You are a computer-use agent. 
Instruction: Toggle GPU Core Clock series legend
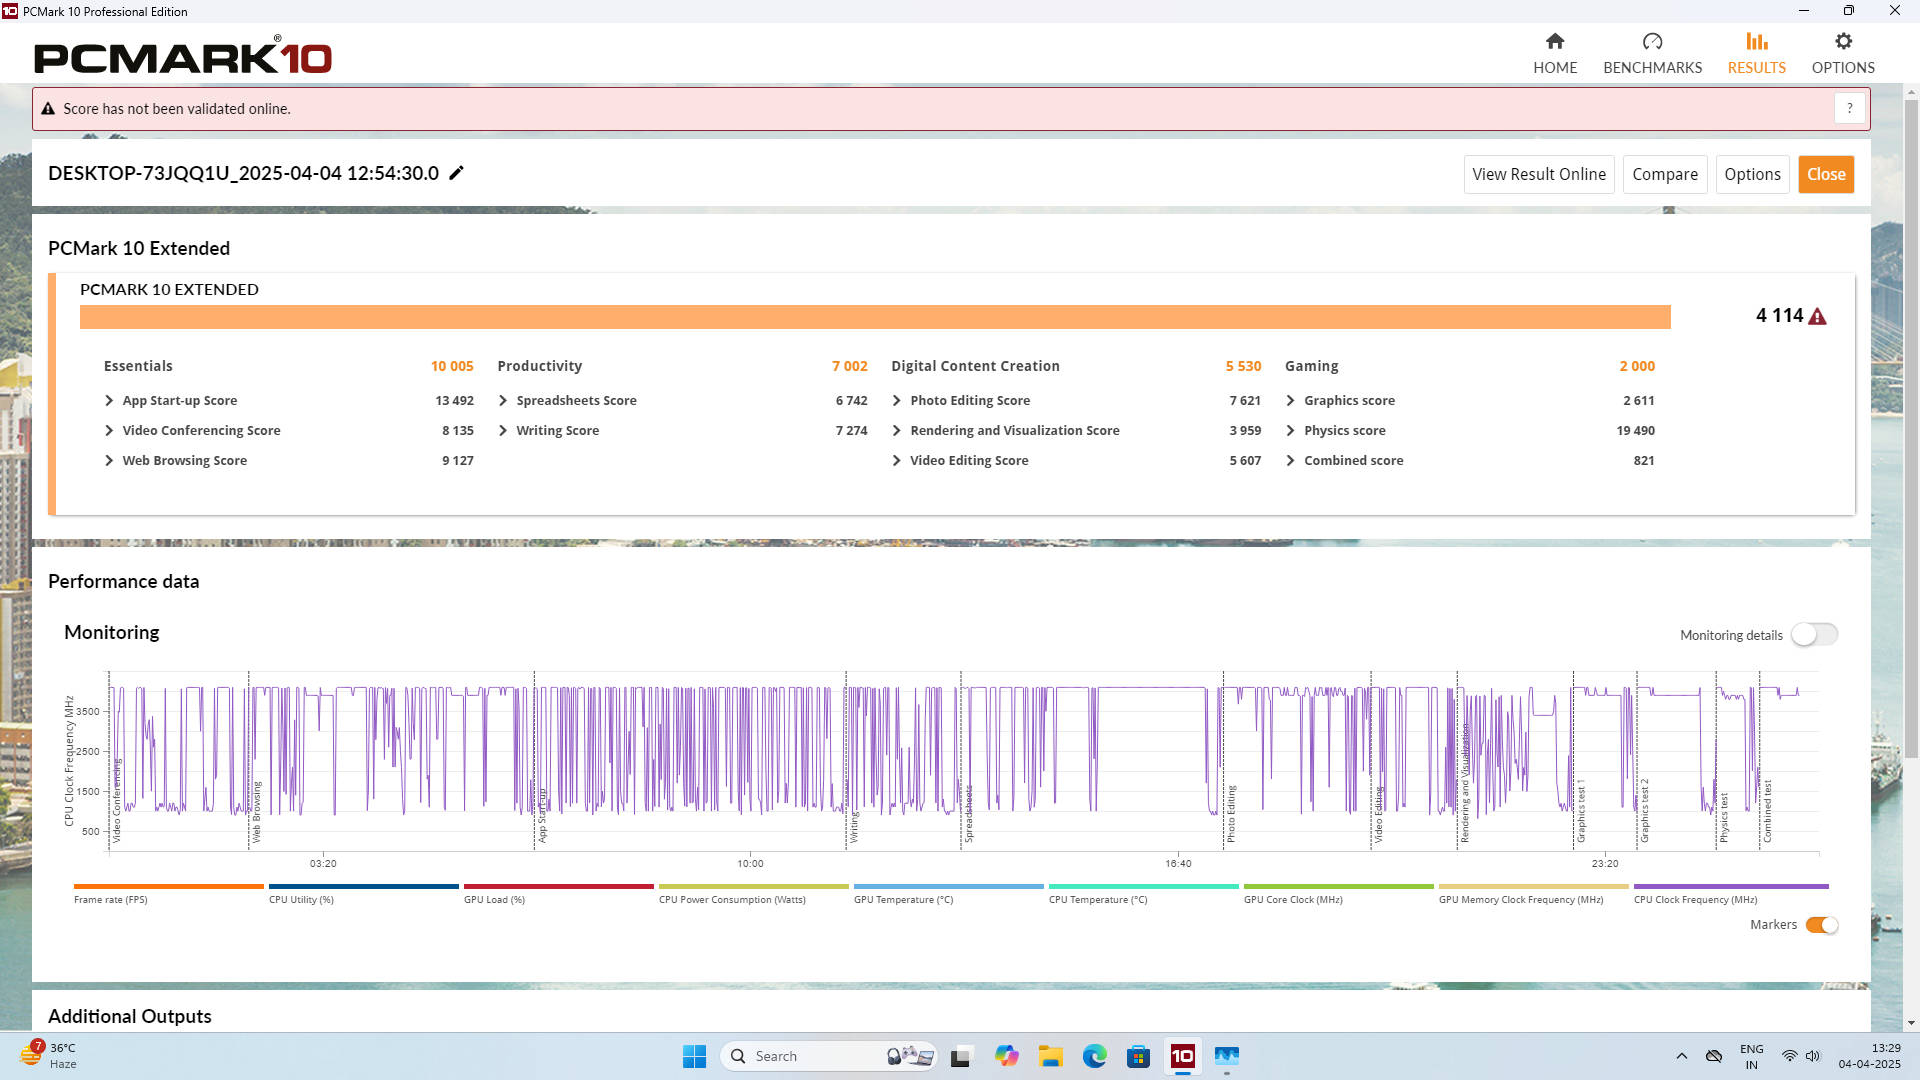click(x=1338, y=893)
